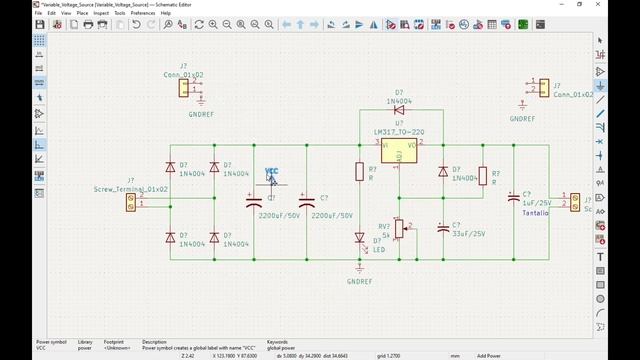Screen dimensions: 640x360
Task: Open Find and Replace
Action: pos(182,24)
